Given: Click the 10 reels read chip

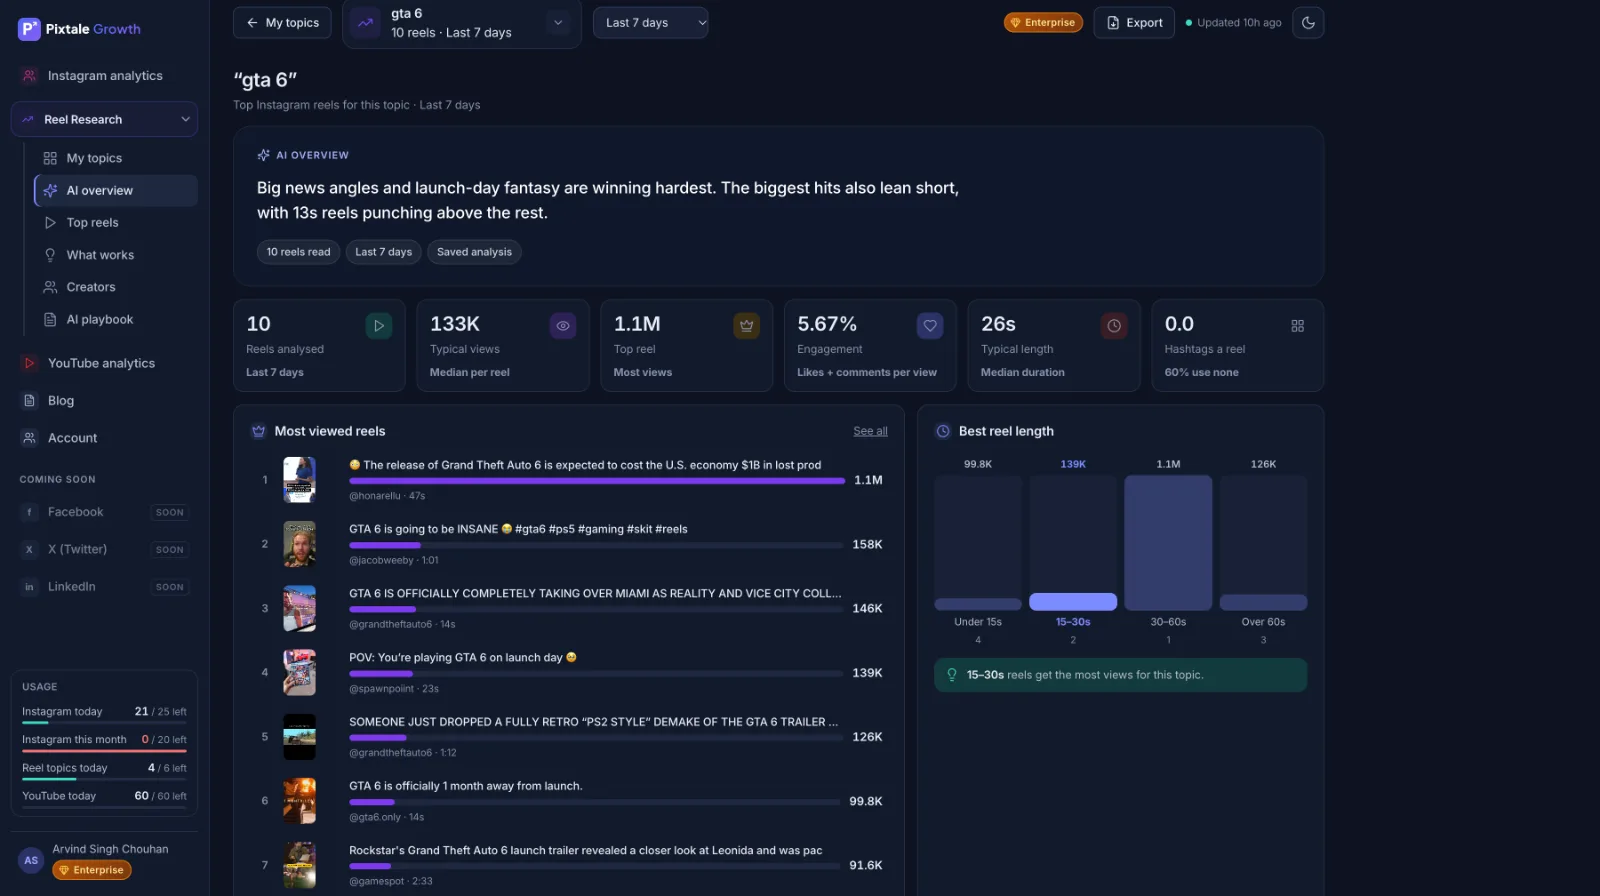Looking at the screenshot, I should coord(298,252).
